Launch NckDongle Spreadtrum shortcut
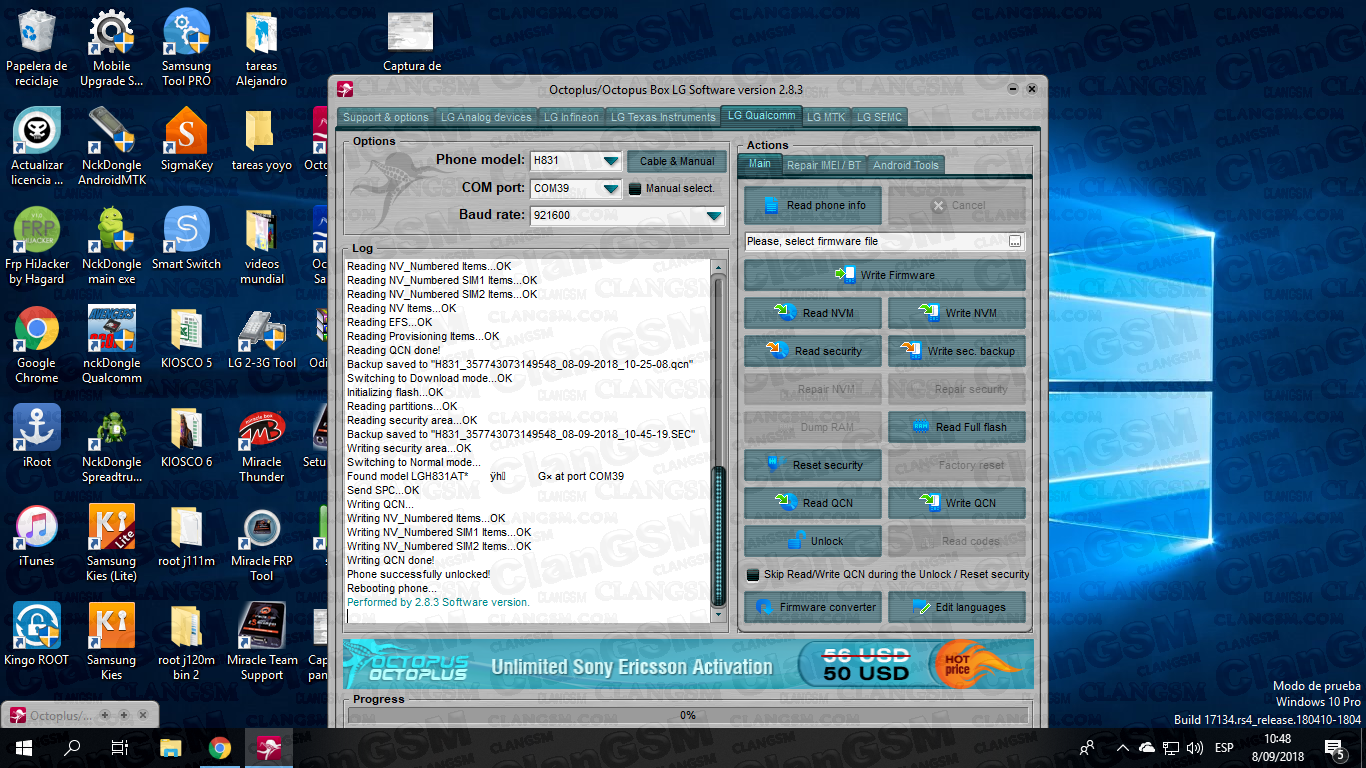The height and width of the screenshot is (768, 1366). tap(112, 444)
